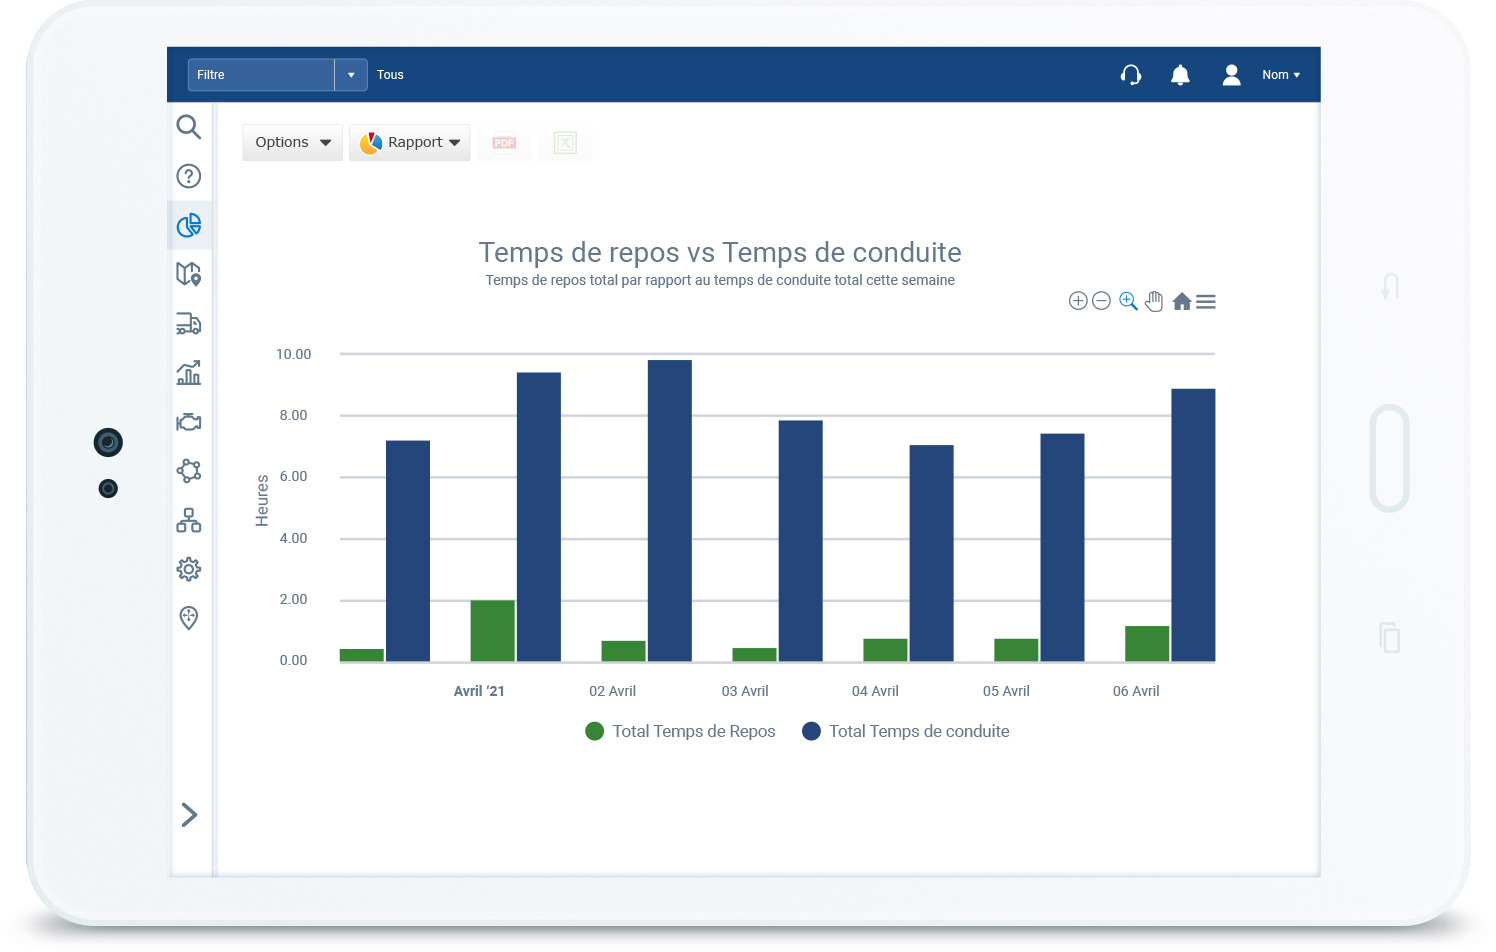This screenshot has width=1496, height=952.
Task: Expand the Rapport dropdown
Action: click(x=409, y=142)
